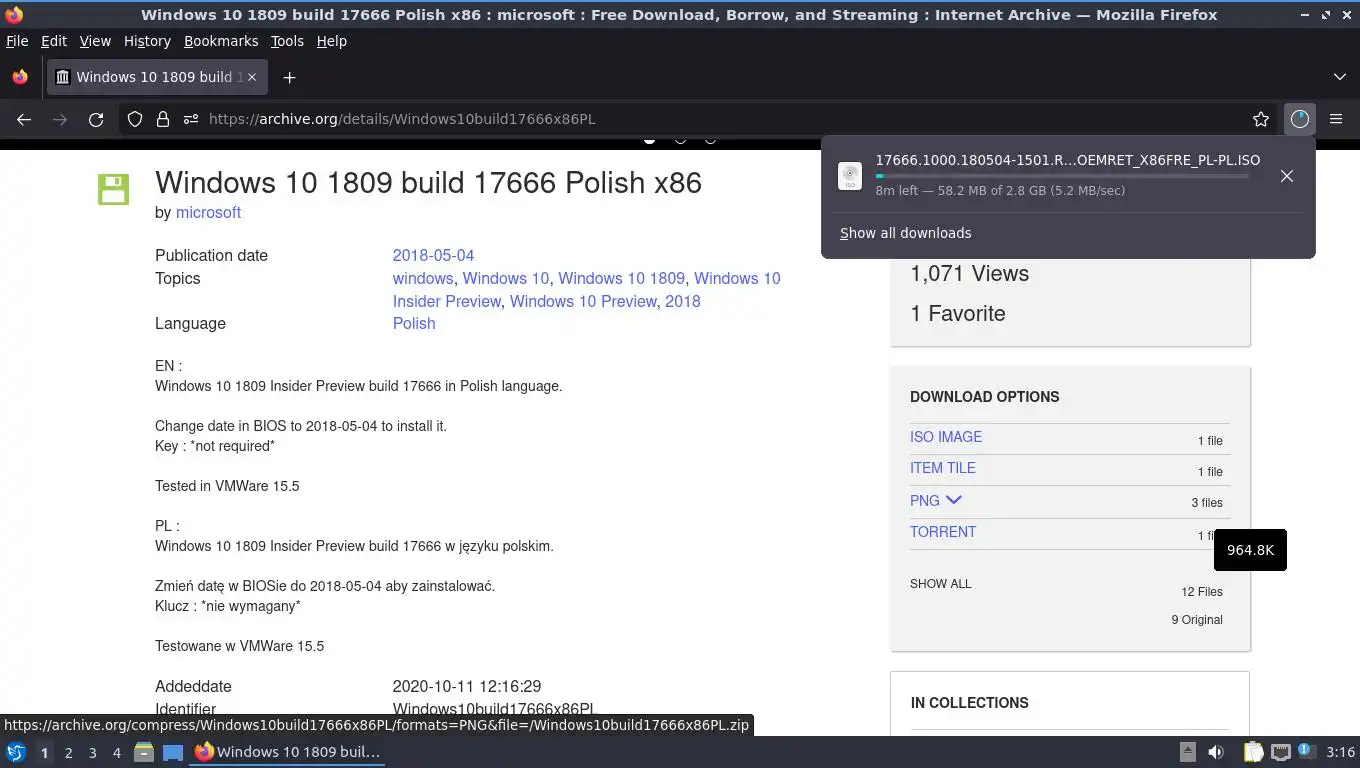
Task: Open the 2018-05-04 publication date link
Action: click(433, 255)
